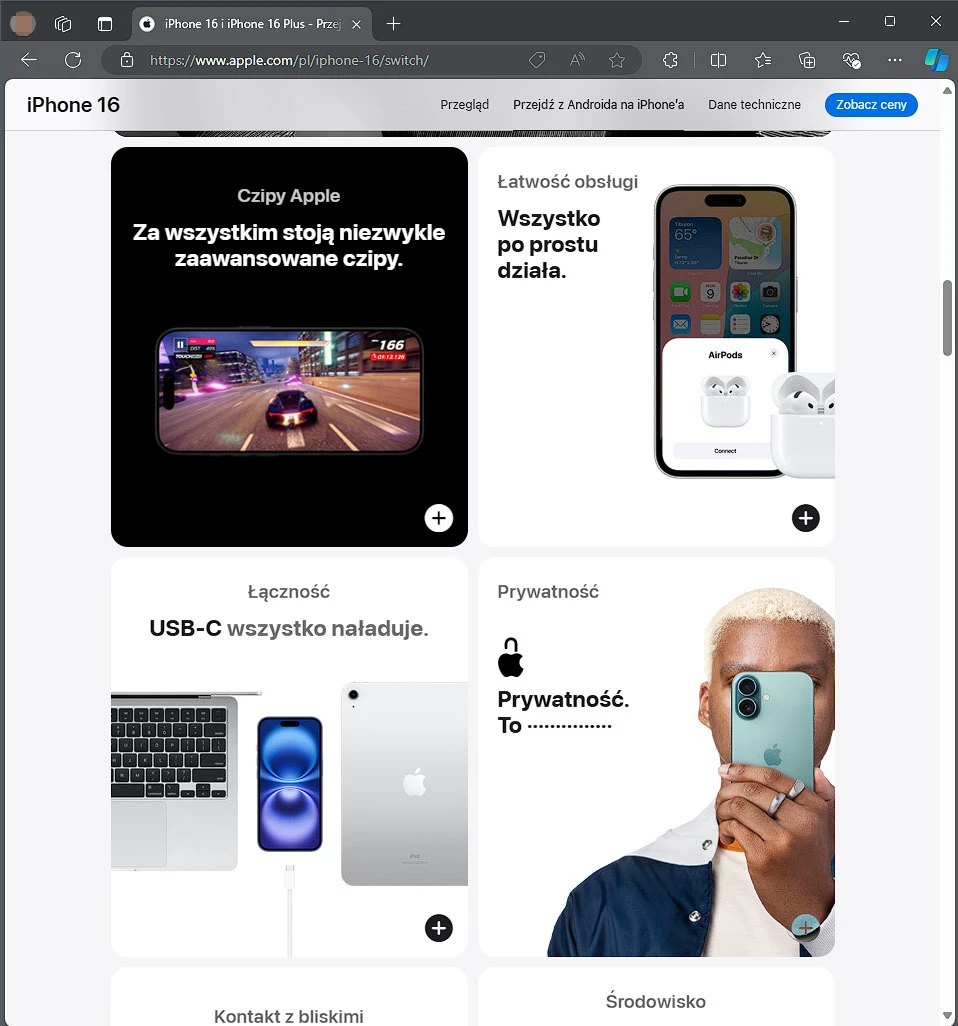958x1026 pixels.
Task: Click the gray "Prywatność" card label
Action: point(548,592)
